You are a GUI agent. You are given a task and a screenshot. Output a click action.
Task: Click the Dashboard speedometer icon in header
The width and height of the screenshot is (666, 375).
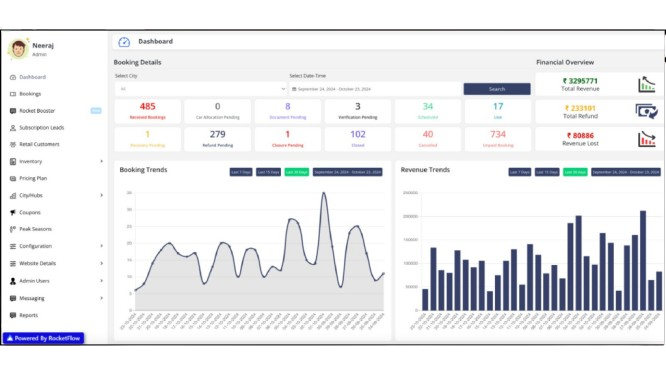point(124,42)
